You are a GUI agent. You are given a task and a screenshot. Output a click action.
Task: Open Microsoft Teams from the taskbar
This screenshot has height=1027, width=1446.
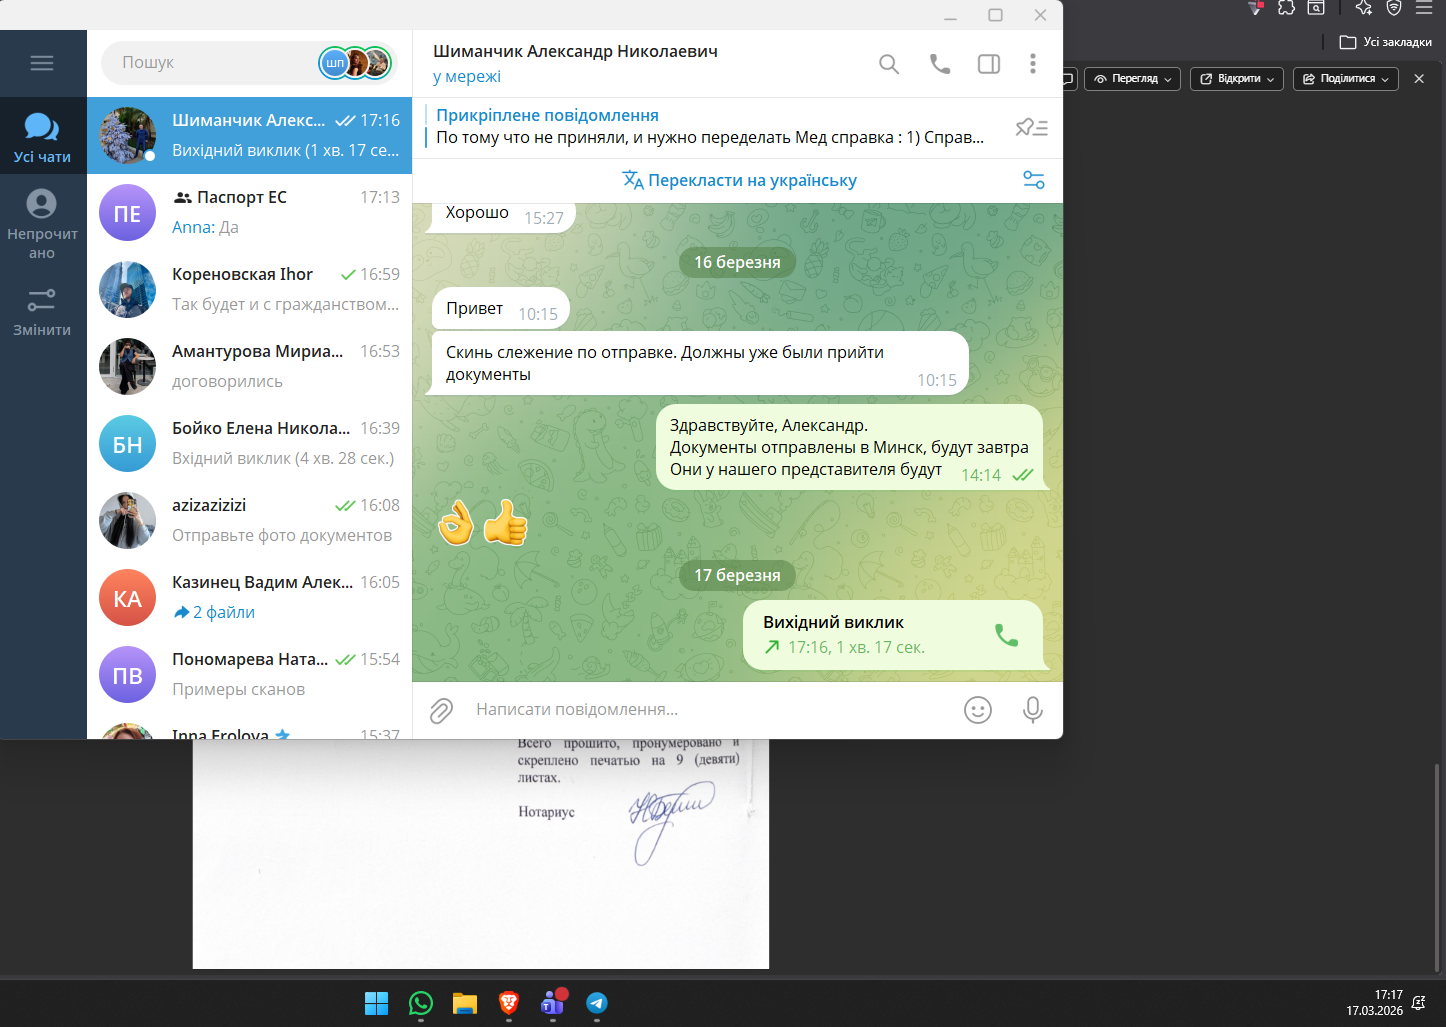pyautogui.click(x=553, y=1003)
